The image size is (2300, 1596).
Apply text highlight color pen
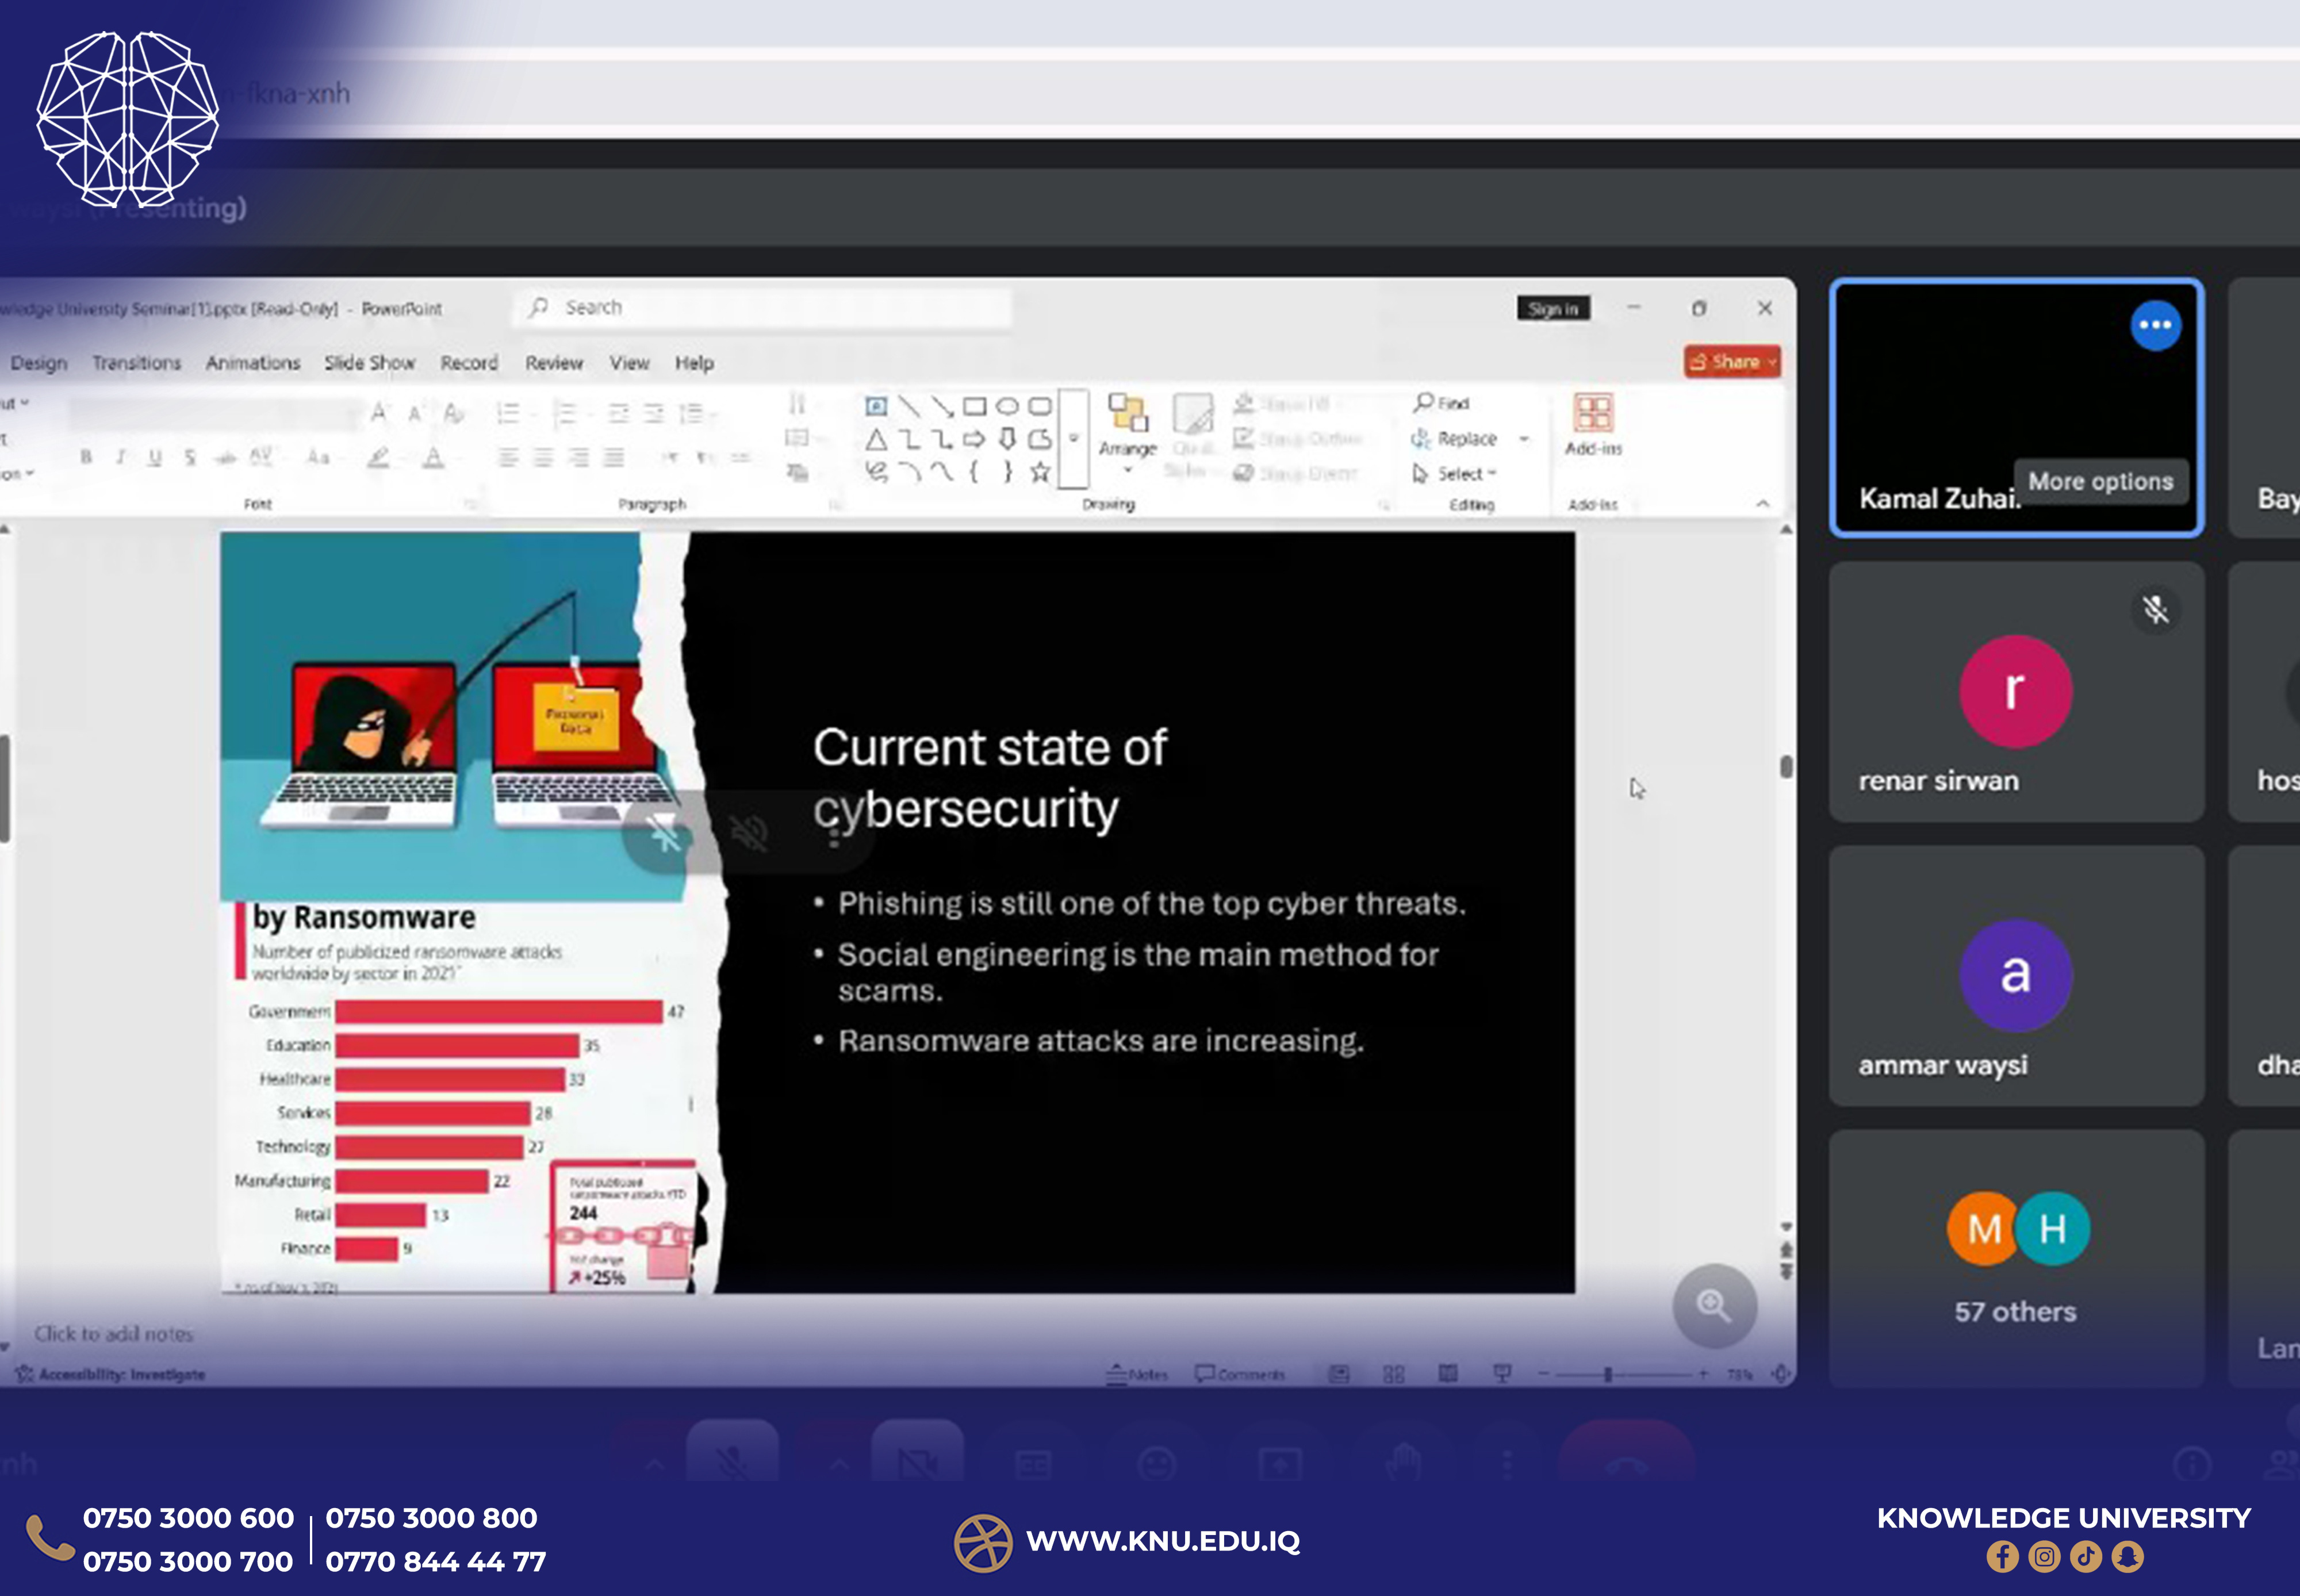click(378, 458)
